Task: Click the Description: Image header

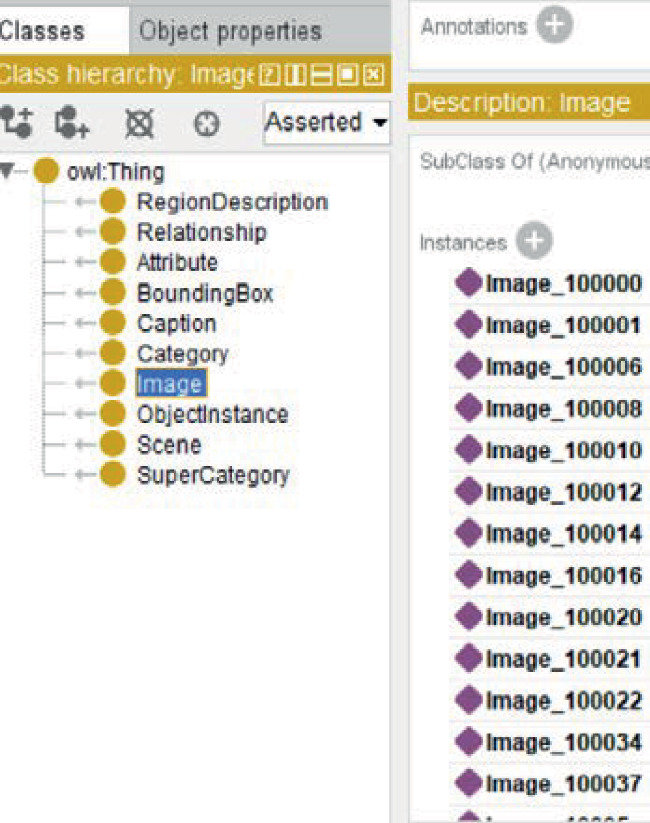Action: [529, 102]
